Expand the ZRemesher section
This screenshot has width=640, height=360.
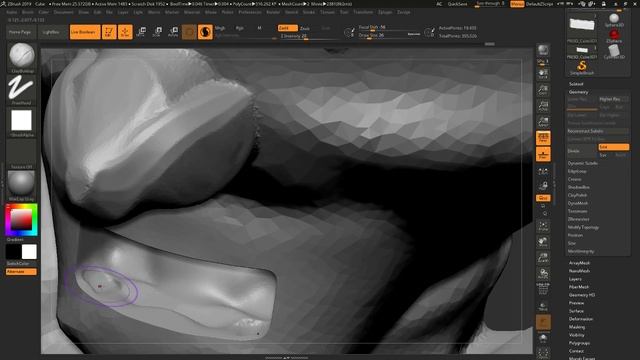578,219
